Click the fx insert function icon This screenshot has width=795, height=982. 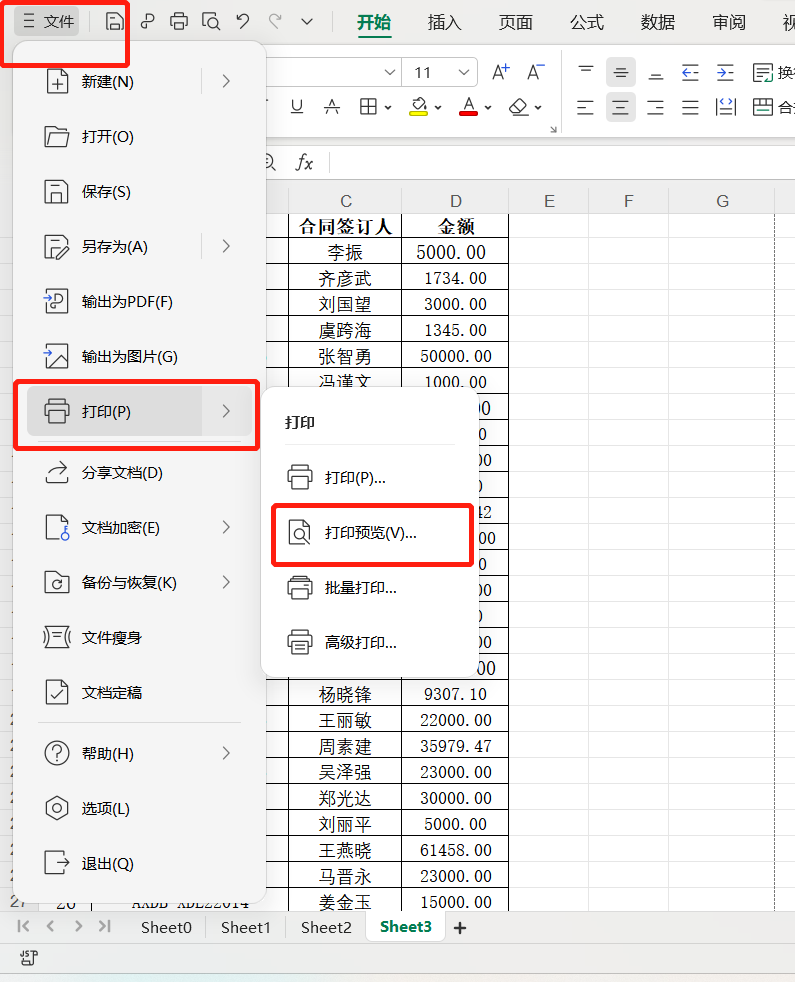[304, 163]
